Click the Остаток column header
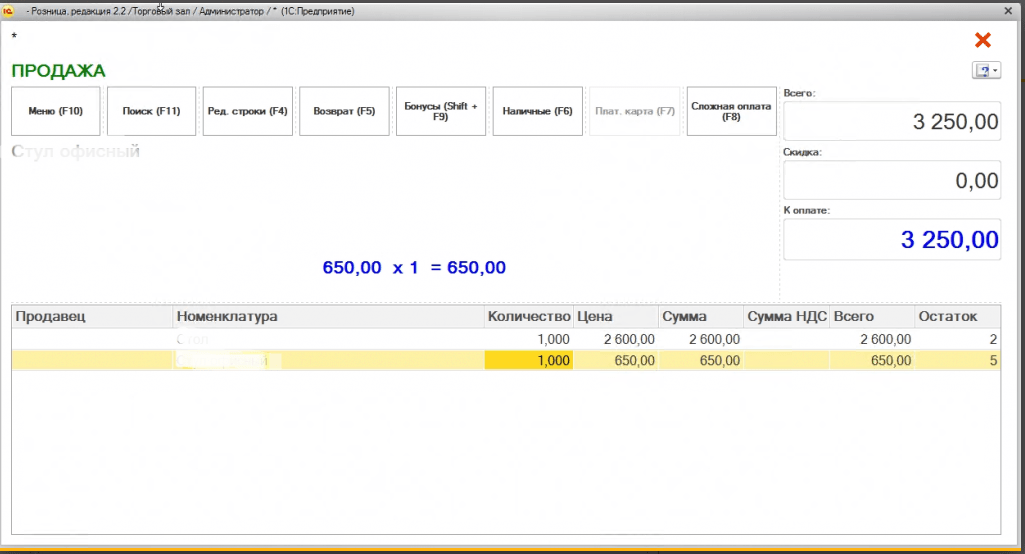The height and width of the screenshot is (554, 1025). point(957,317)
